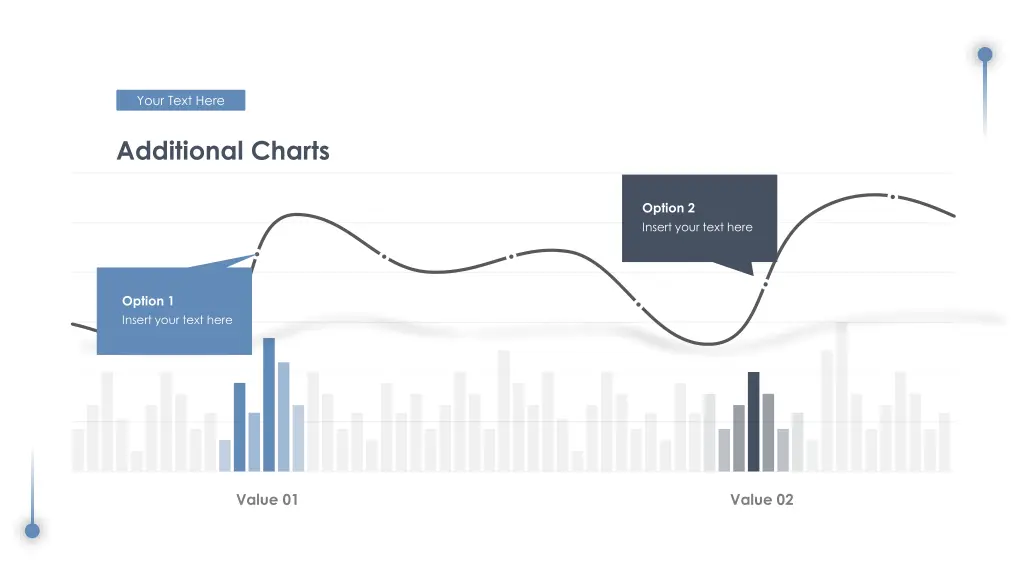Click the "Additional Charts" title
Image resolution: width=1024 pixels, height=576 pixels.
(222, 151)
